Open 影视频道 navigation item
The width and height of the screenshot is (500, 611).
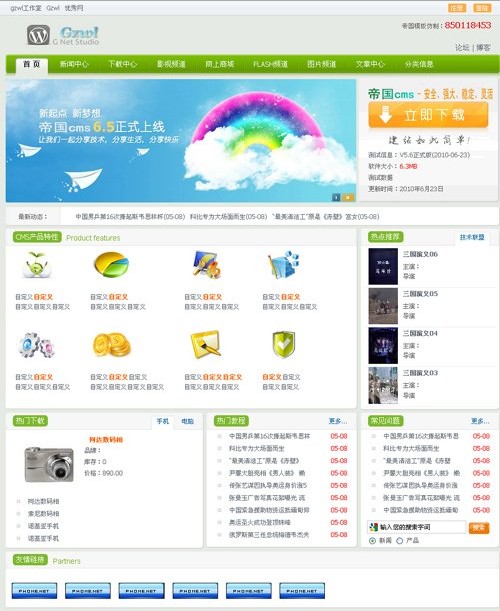[x=171, y=64]
